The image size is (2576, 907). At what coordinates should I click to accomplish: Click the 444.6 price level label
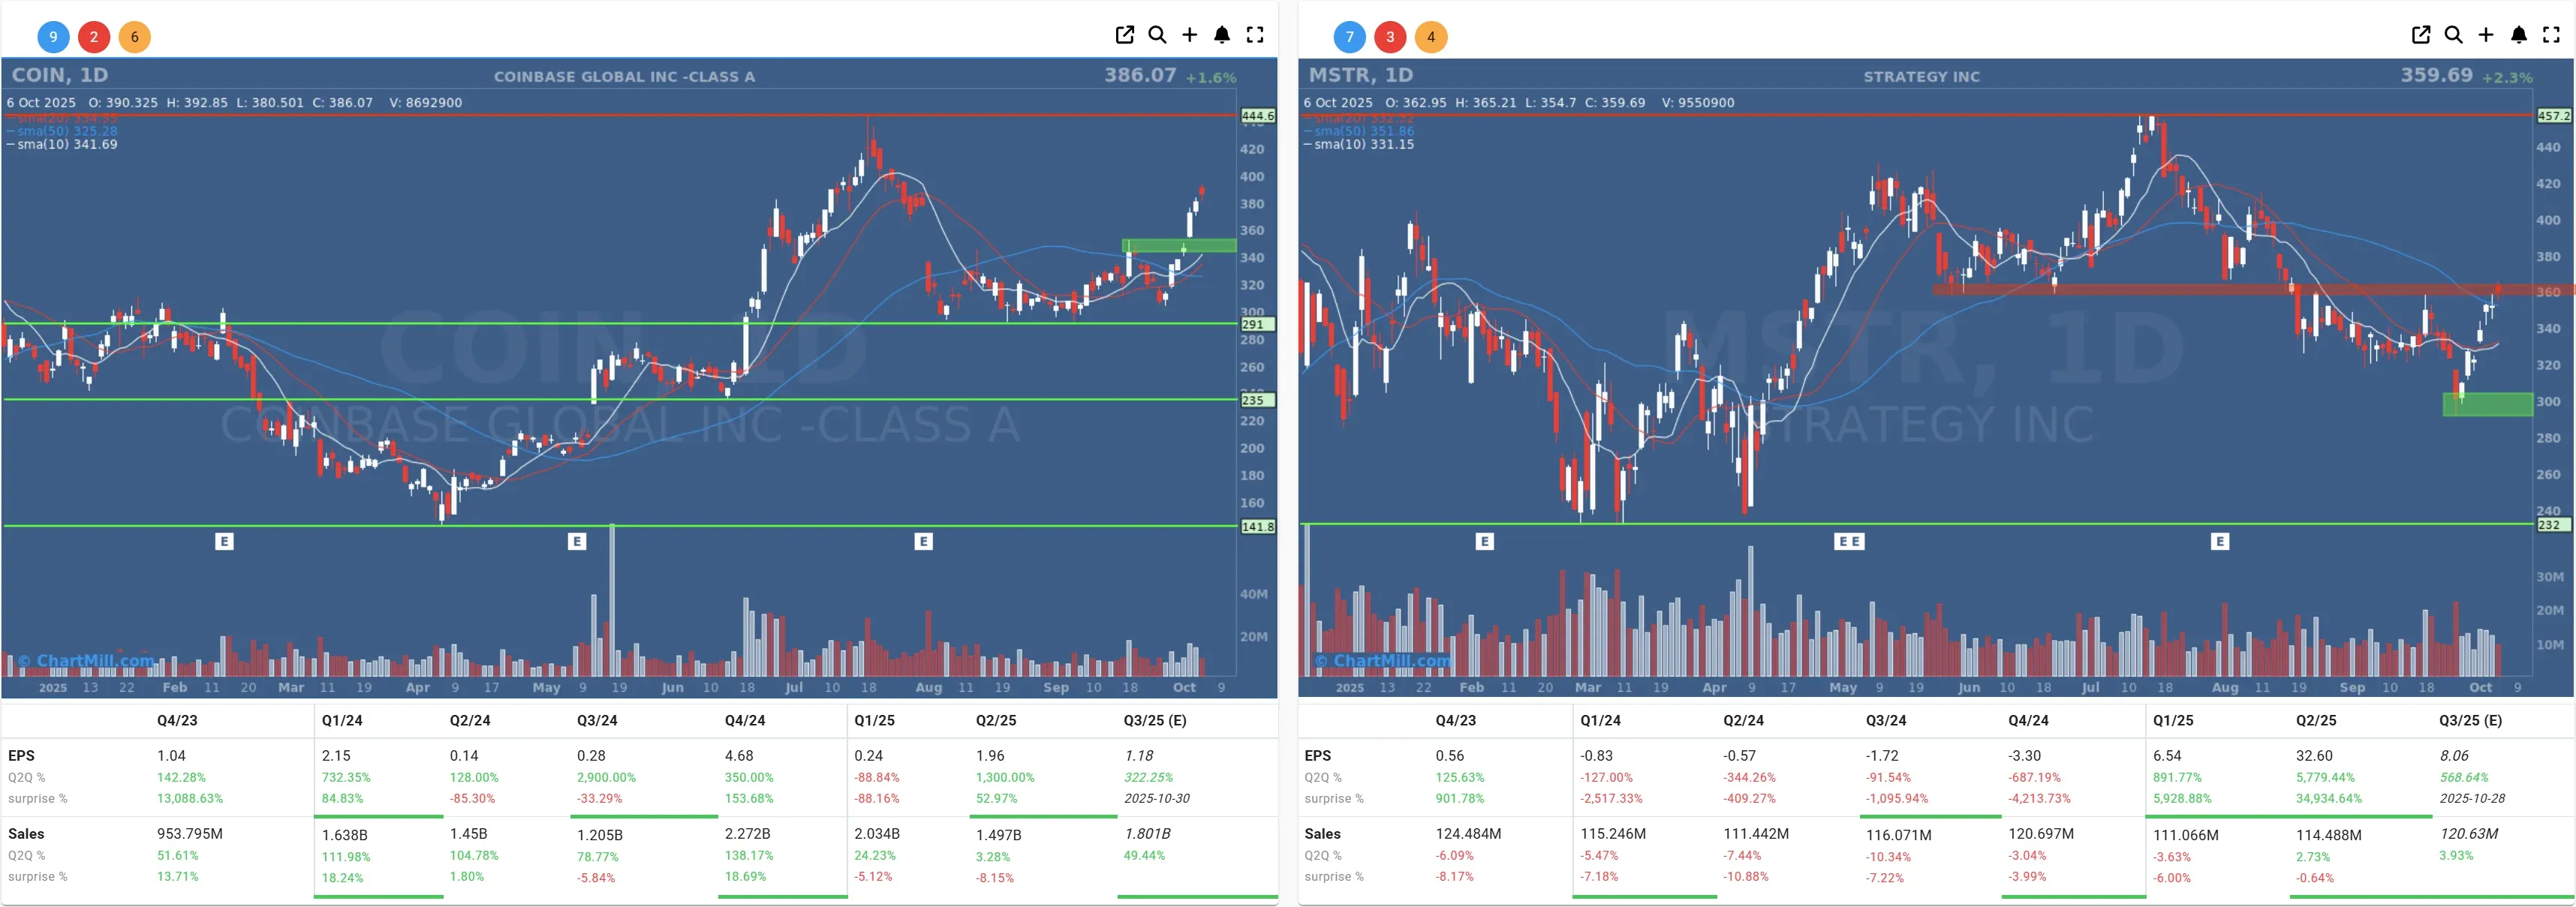1257,116
